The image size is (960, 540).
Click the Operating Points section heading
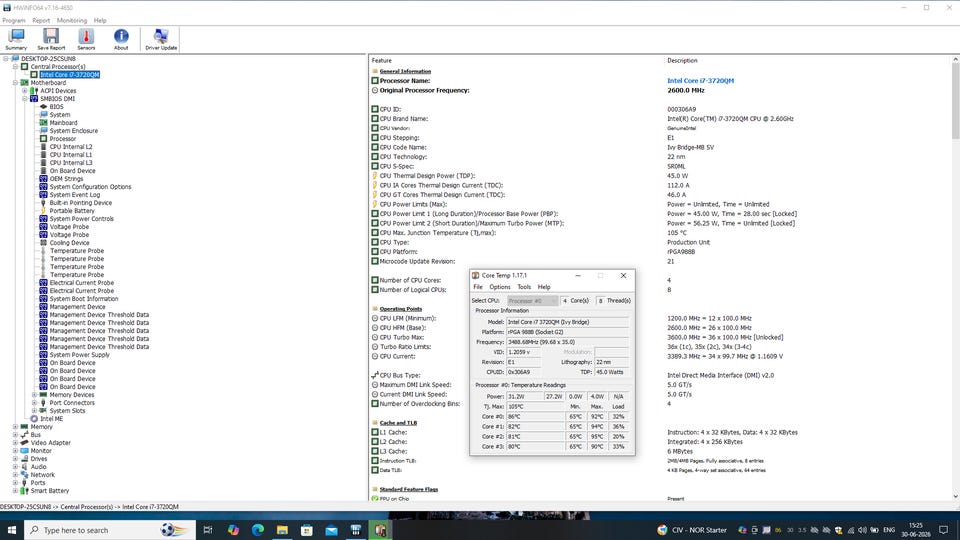pyautogui.click(x=400, y=309)
